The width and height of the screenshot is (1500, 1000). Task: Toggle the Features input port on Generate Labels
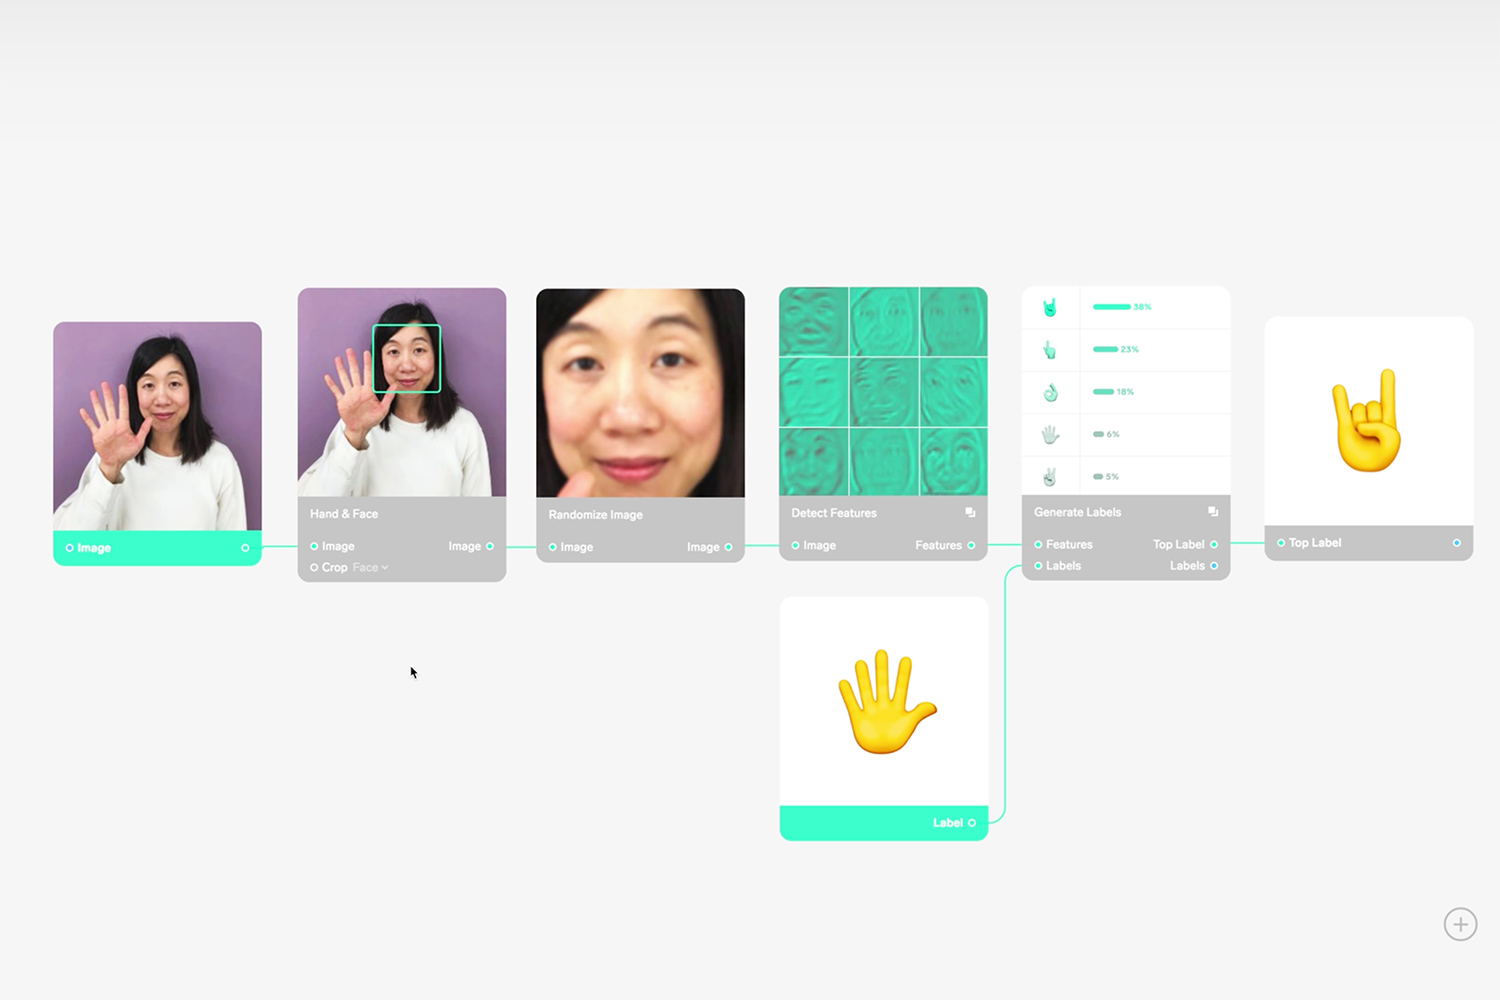[1038, 544]
